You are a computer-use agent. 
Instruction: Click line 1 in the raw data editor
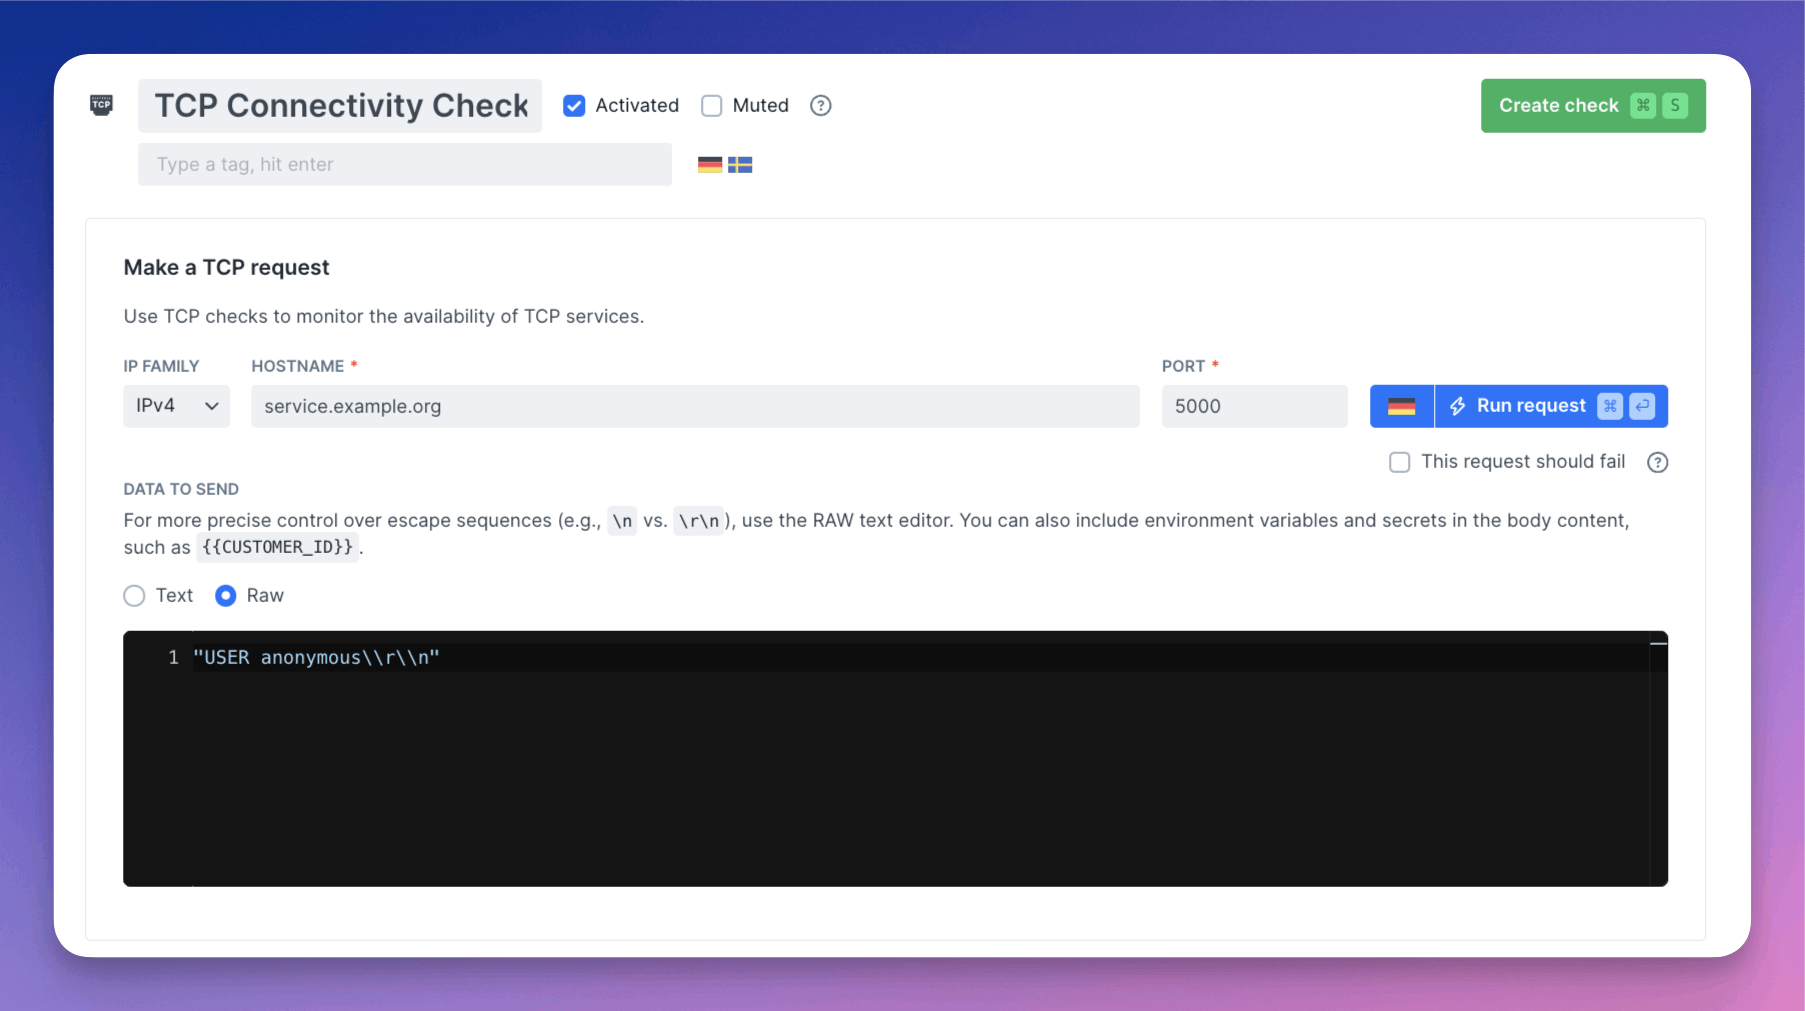pos(318,657)
